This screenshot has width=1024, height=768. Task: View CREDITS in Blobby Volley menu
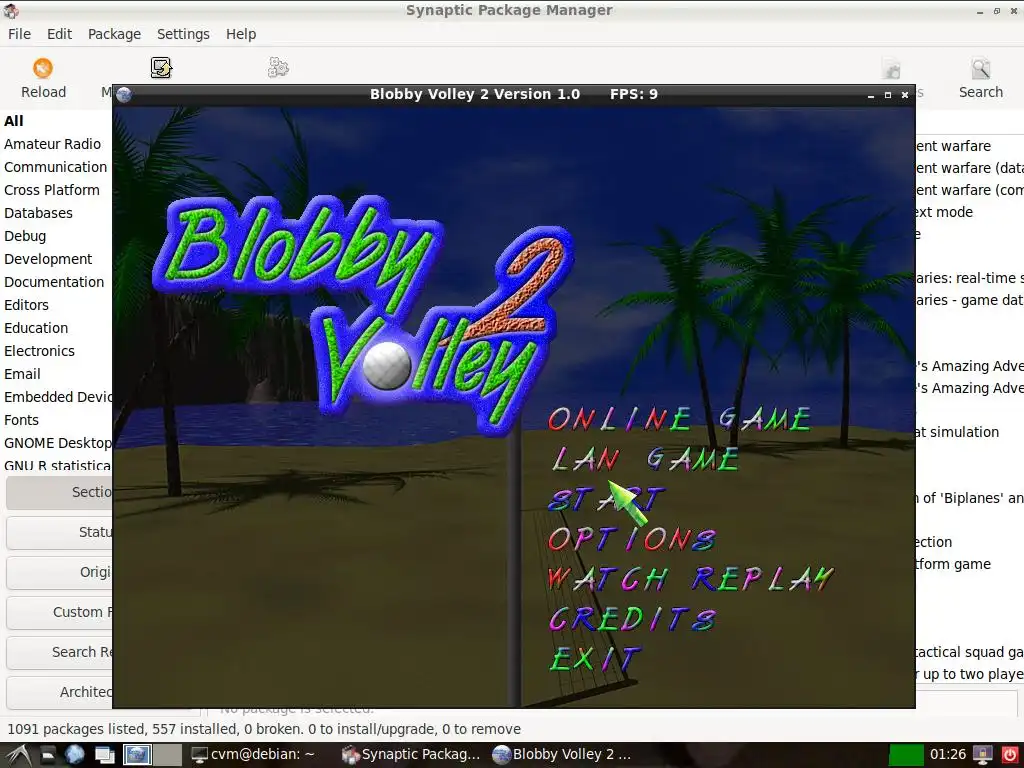[632, 619]
